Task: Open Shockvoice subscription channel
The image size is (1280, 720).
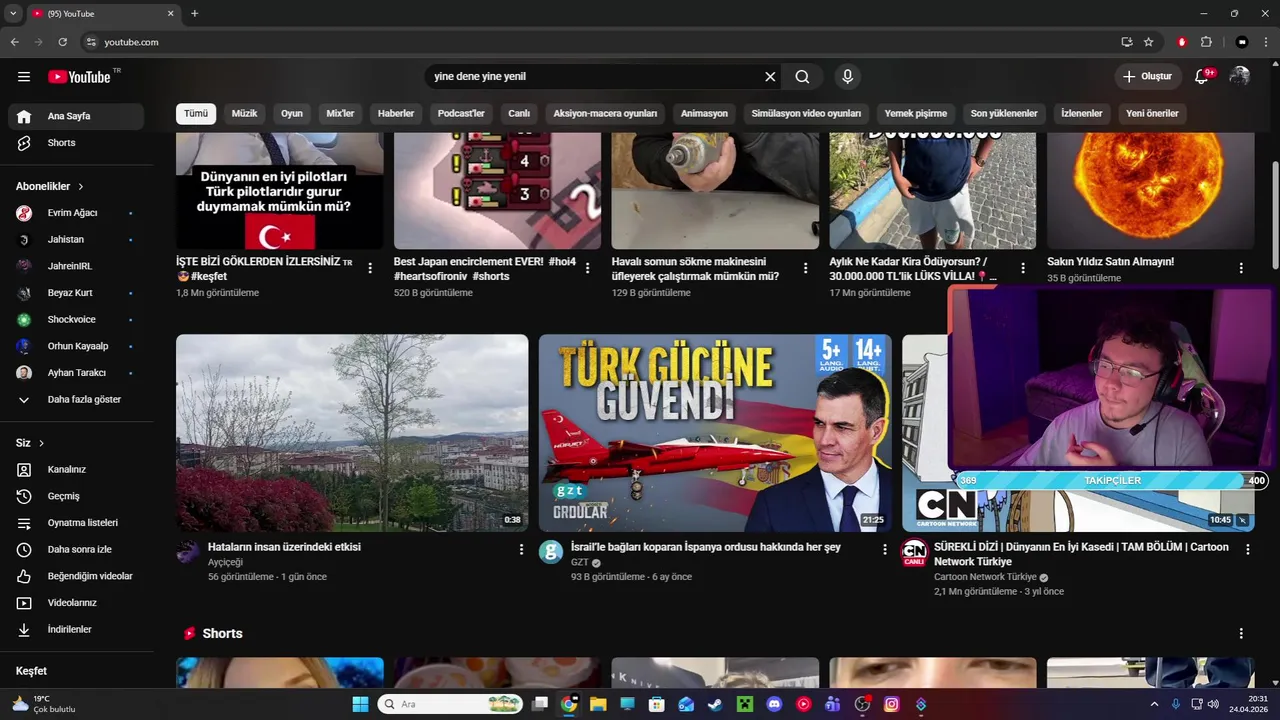Action: pos(76,320)
